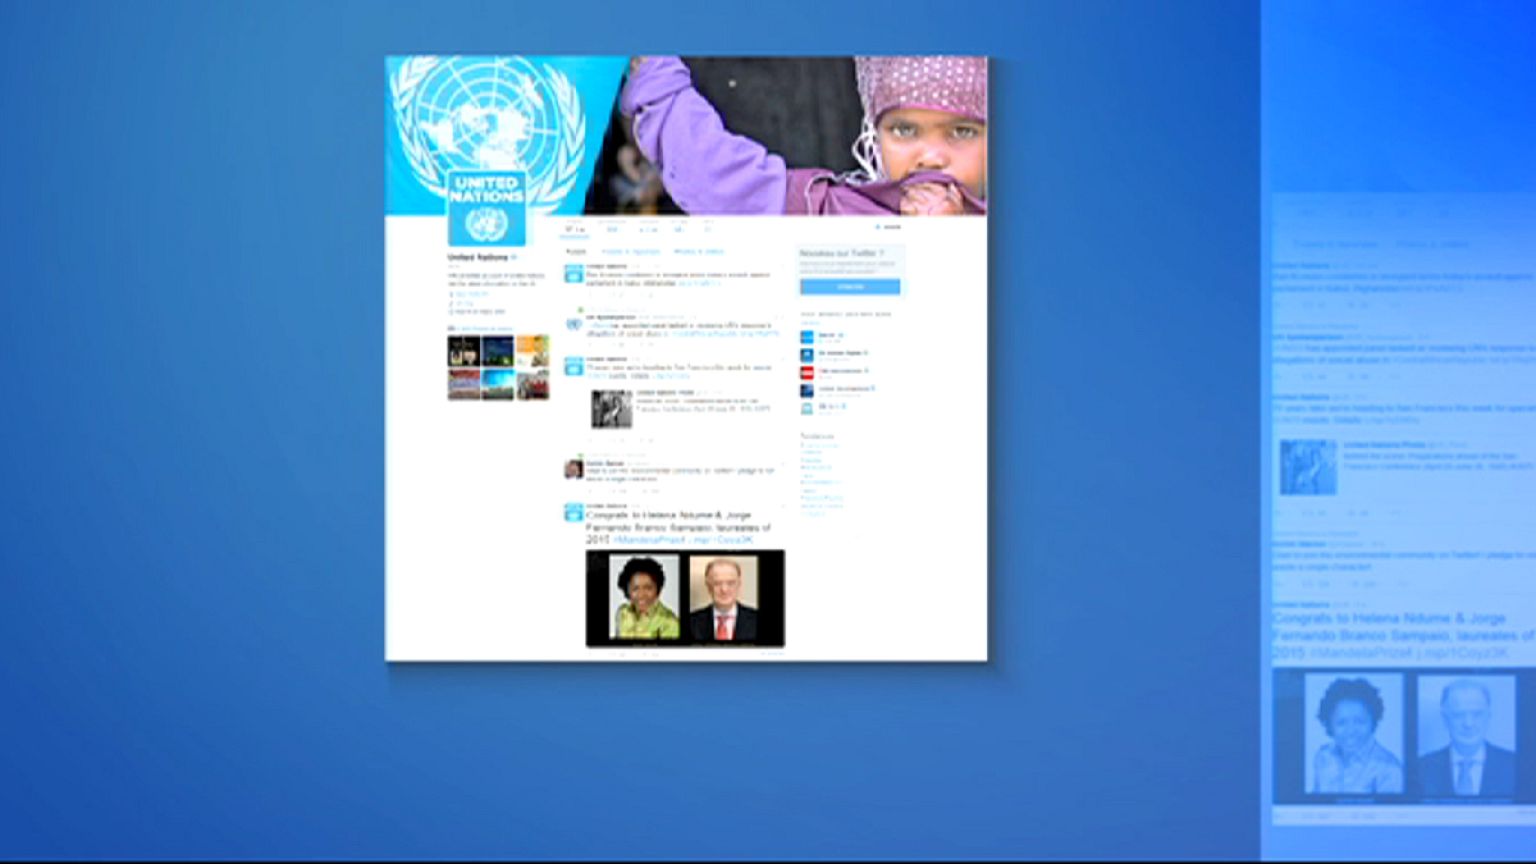Screen dimensions: 1536x864
Task: Click UN avatar on the Congrats tweet
Action: (573, 513)
